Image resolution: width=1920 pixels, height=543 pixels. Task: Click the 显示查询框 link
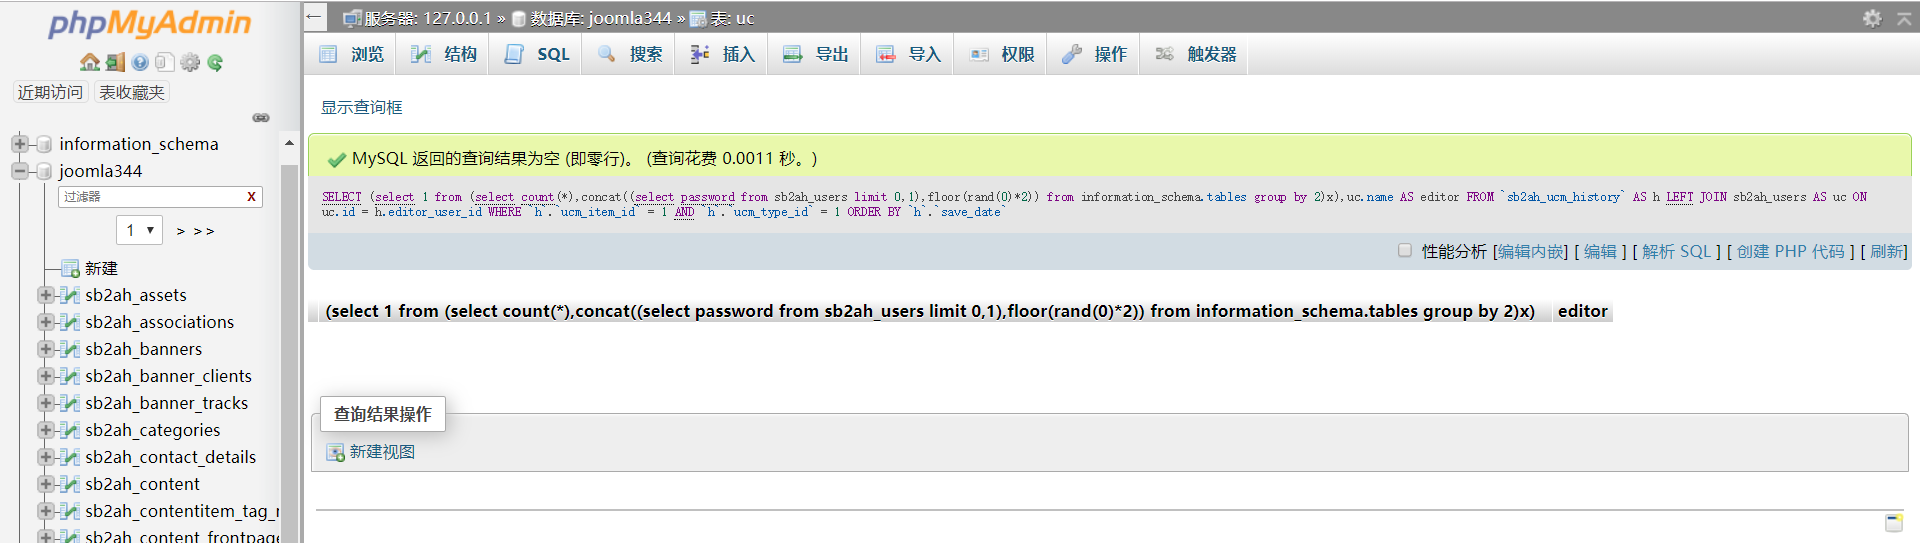[x=361, y=107]
